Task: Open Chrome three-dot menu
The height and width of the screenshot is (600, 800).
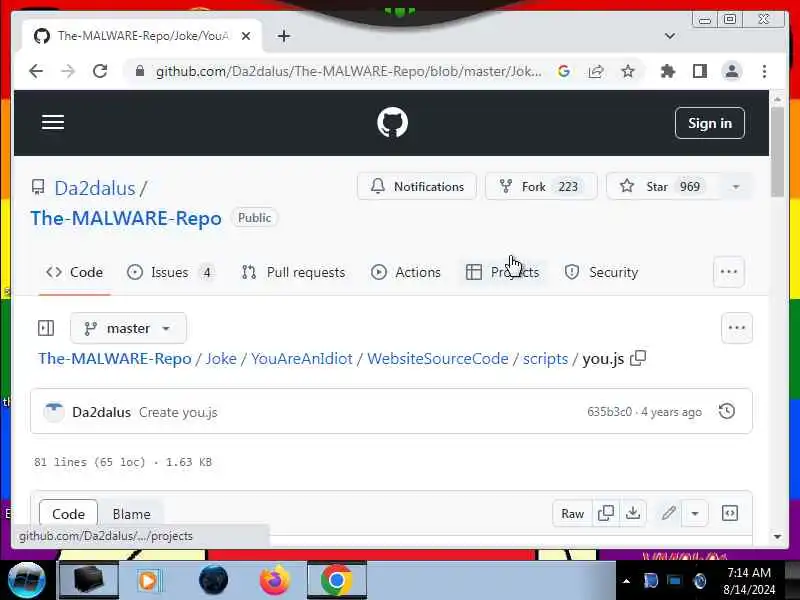Action: point(764,71)
